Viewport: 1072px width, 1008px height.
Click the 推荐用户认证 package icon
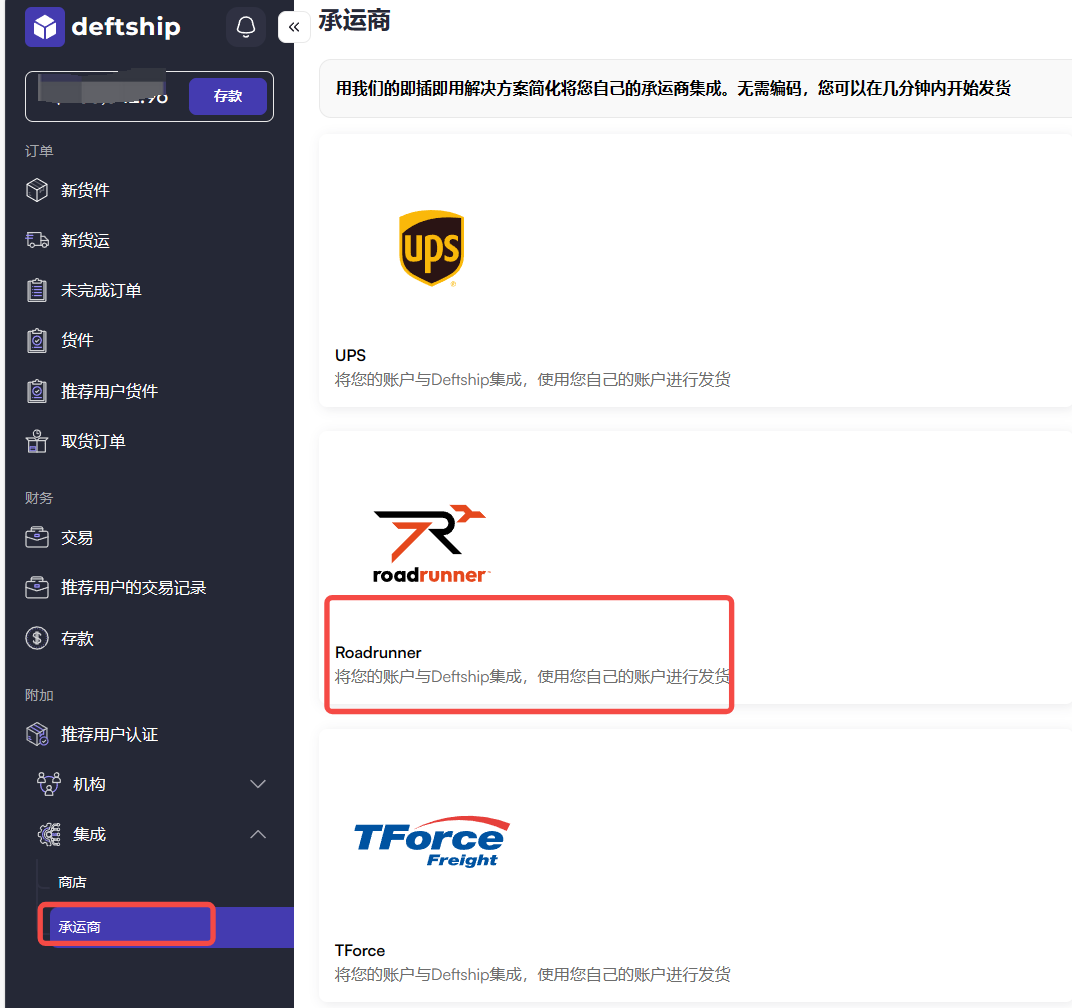coord(37,734)
